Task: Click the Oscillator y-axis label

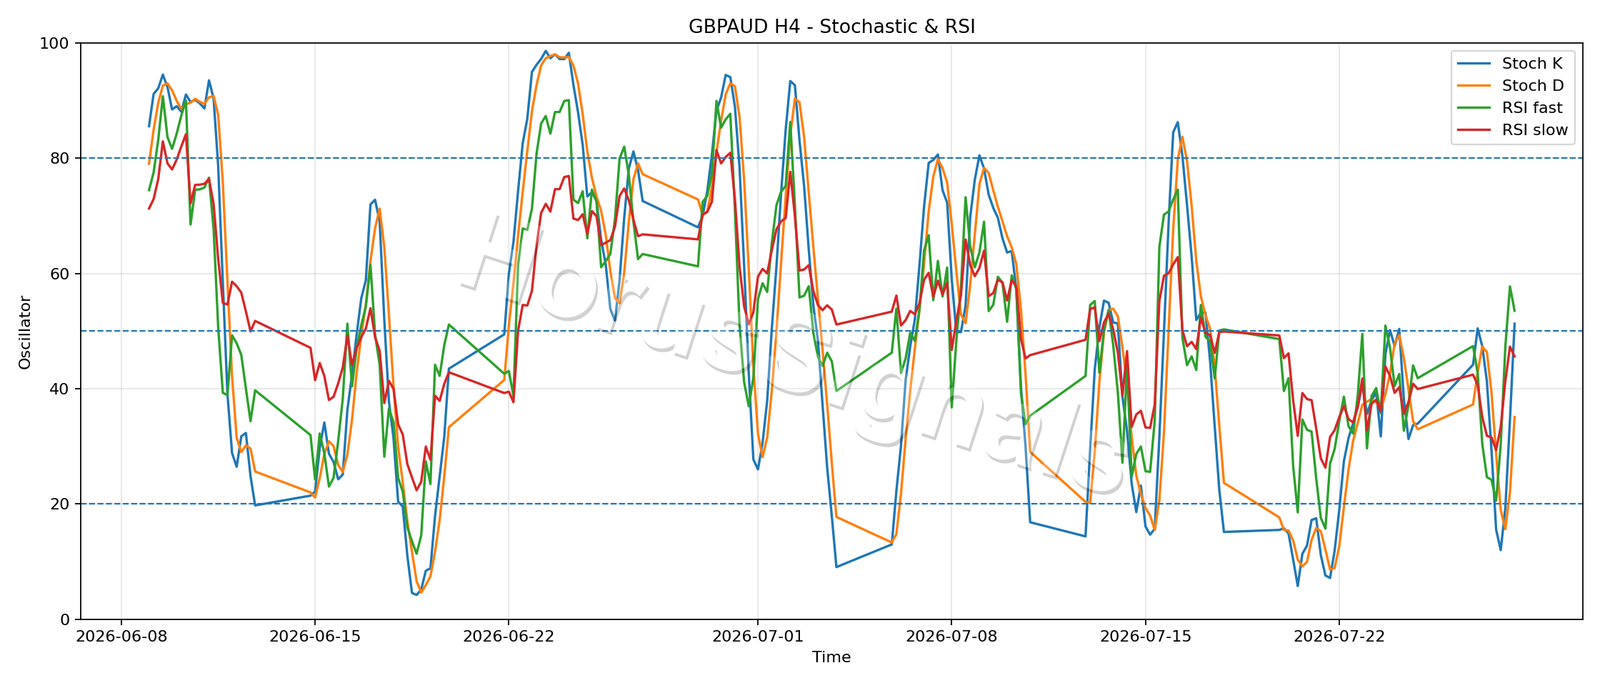Action: point(25,332)
